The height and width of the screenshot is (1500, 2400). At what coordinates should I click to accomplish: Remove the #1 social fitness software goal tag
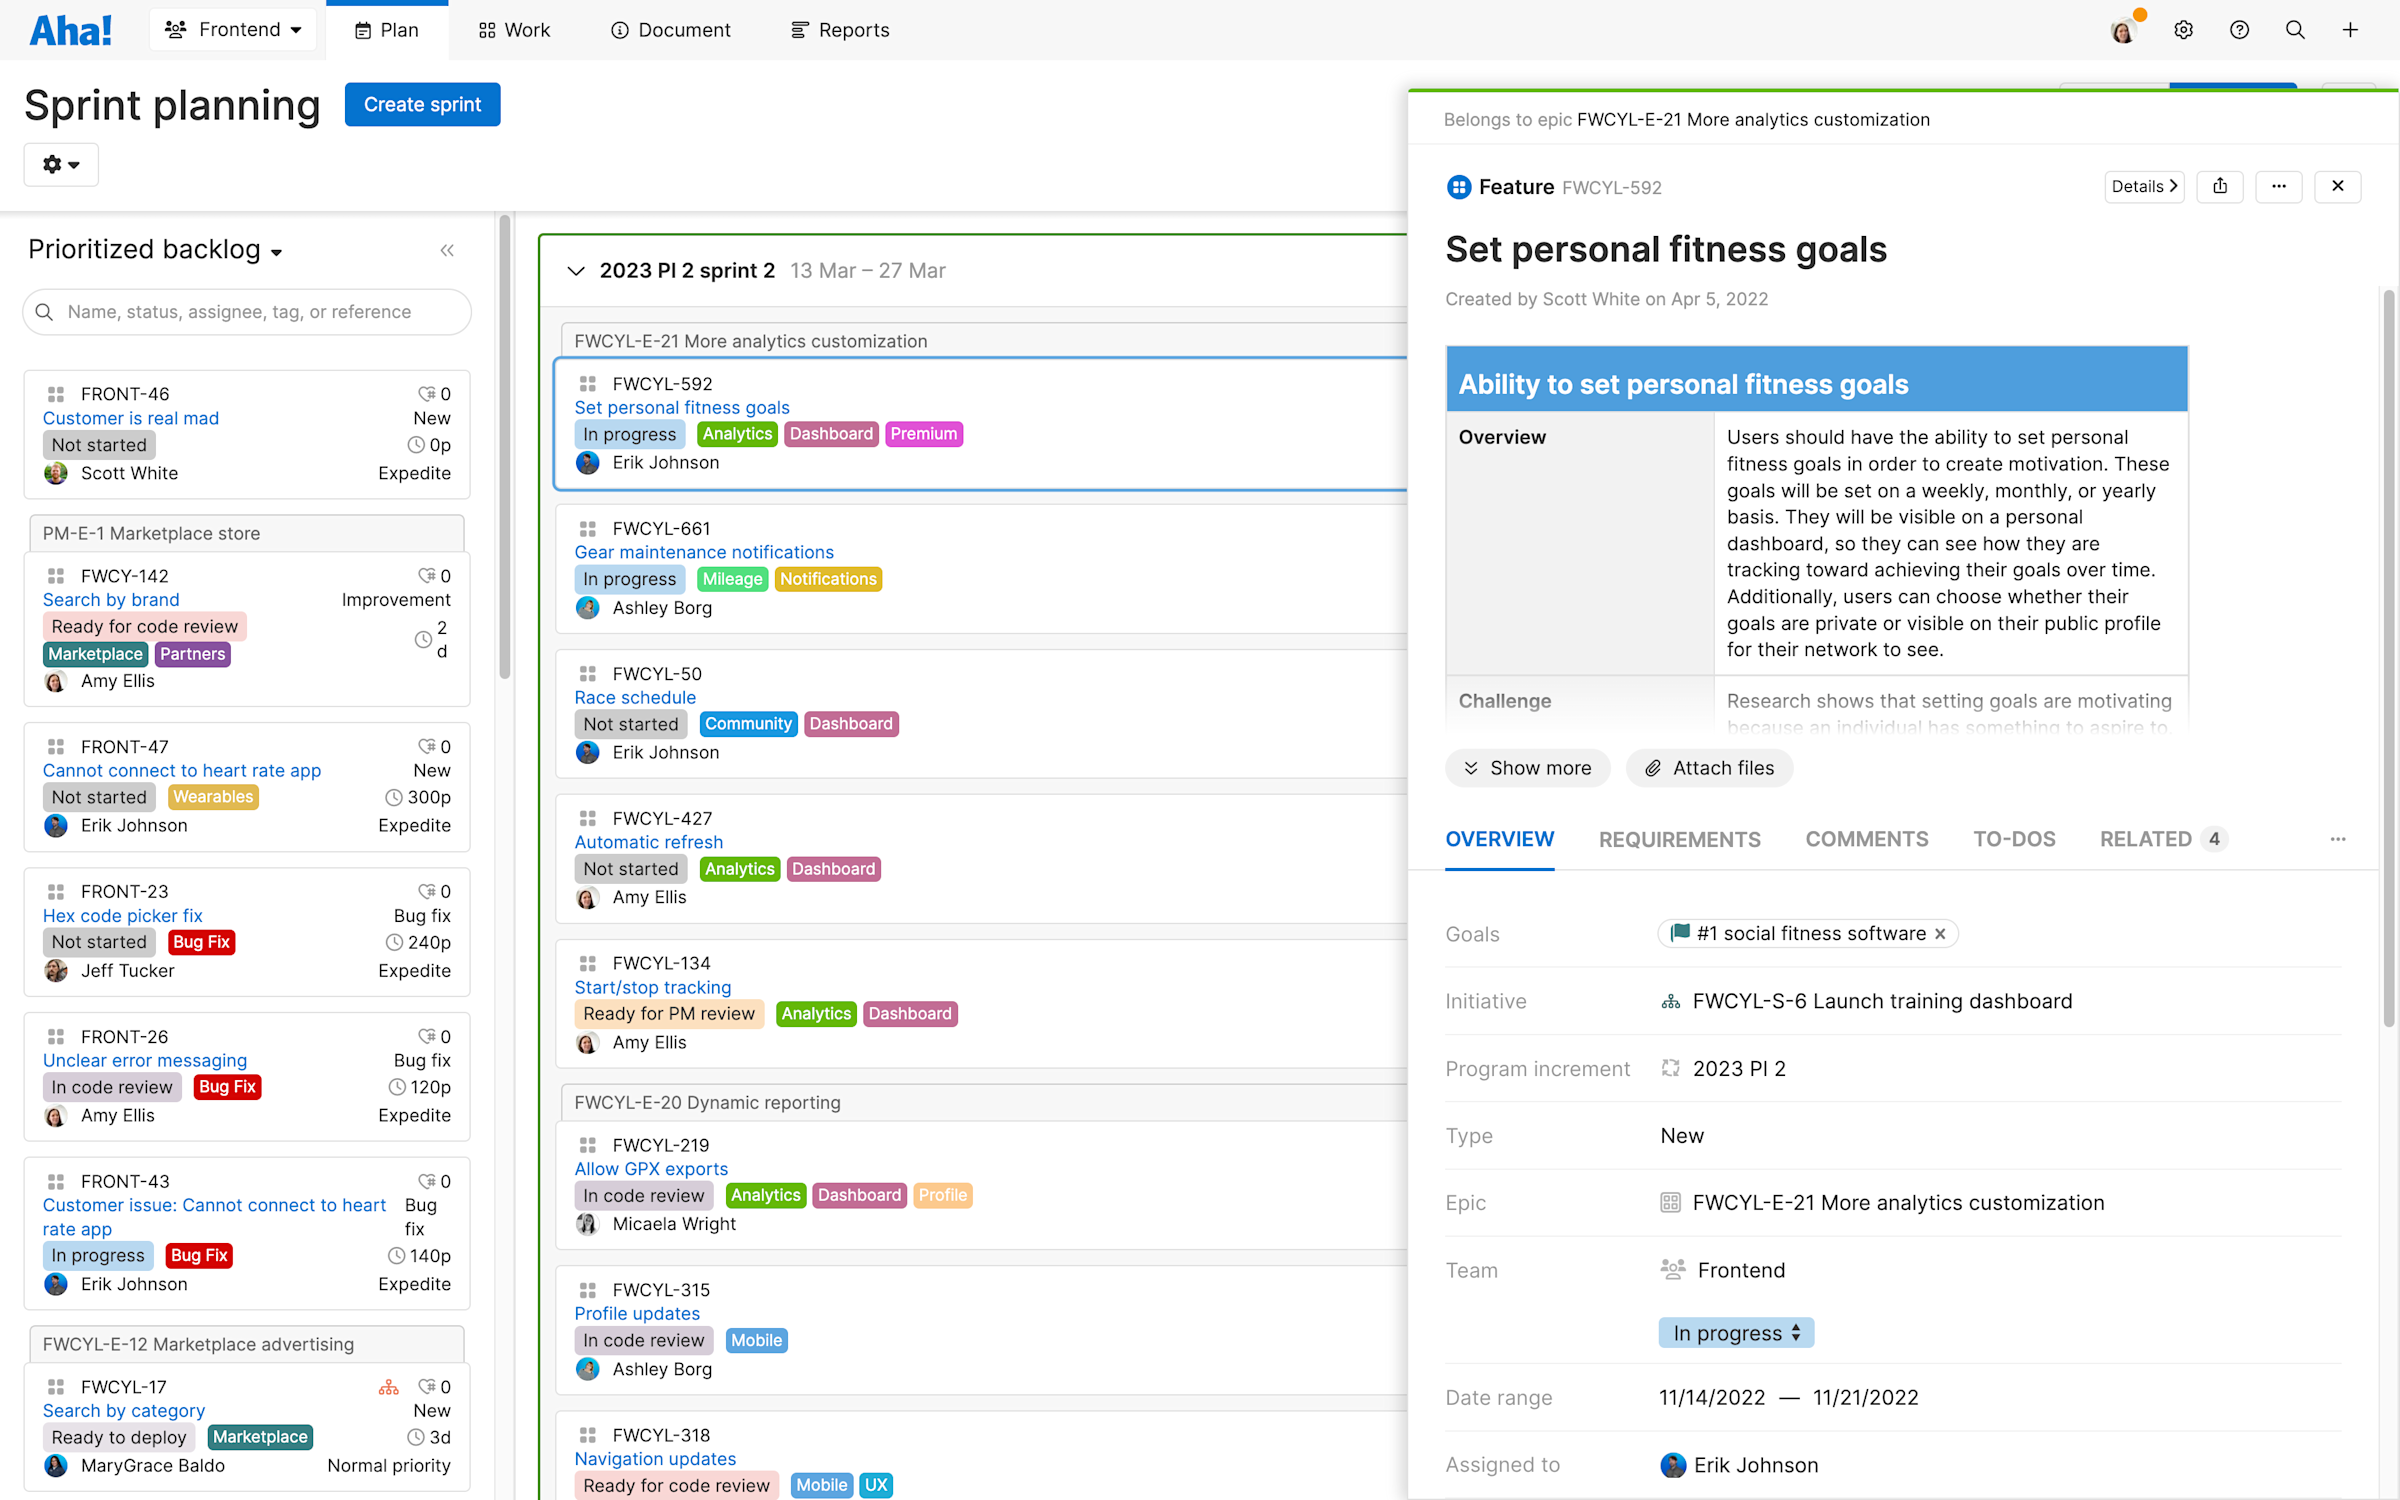1940,933
